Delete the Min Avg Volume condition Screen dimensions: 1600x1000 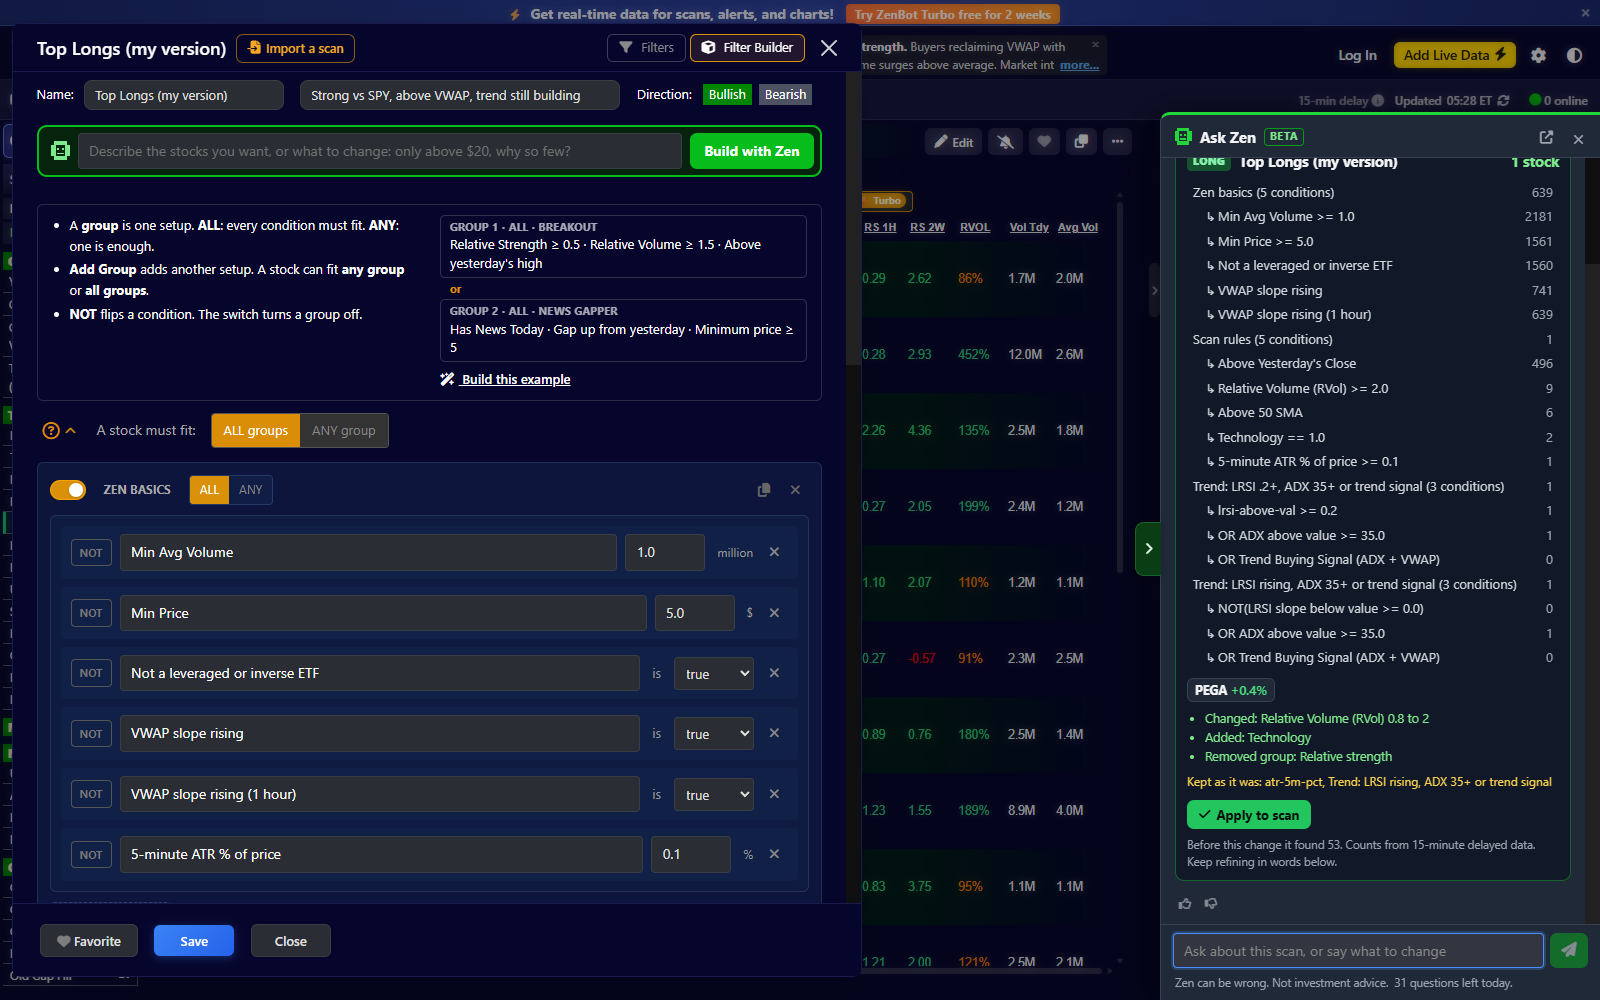tap(774, 552)
